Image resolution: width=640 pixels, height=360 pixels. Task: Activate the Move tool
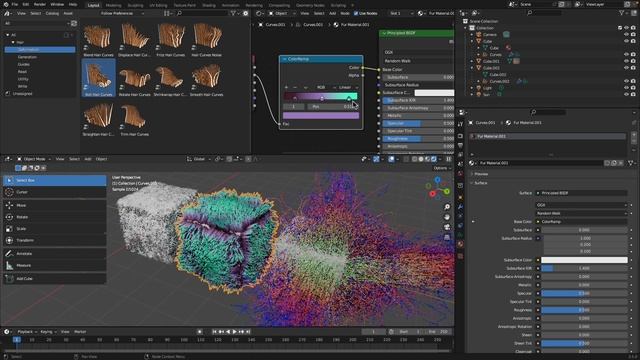[55, 205]
